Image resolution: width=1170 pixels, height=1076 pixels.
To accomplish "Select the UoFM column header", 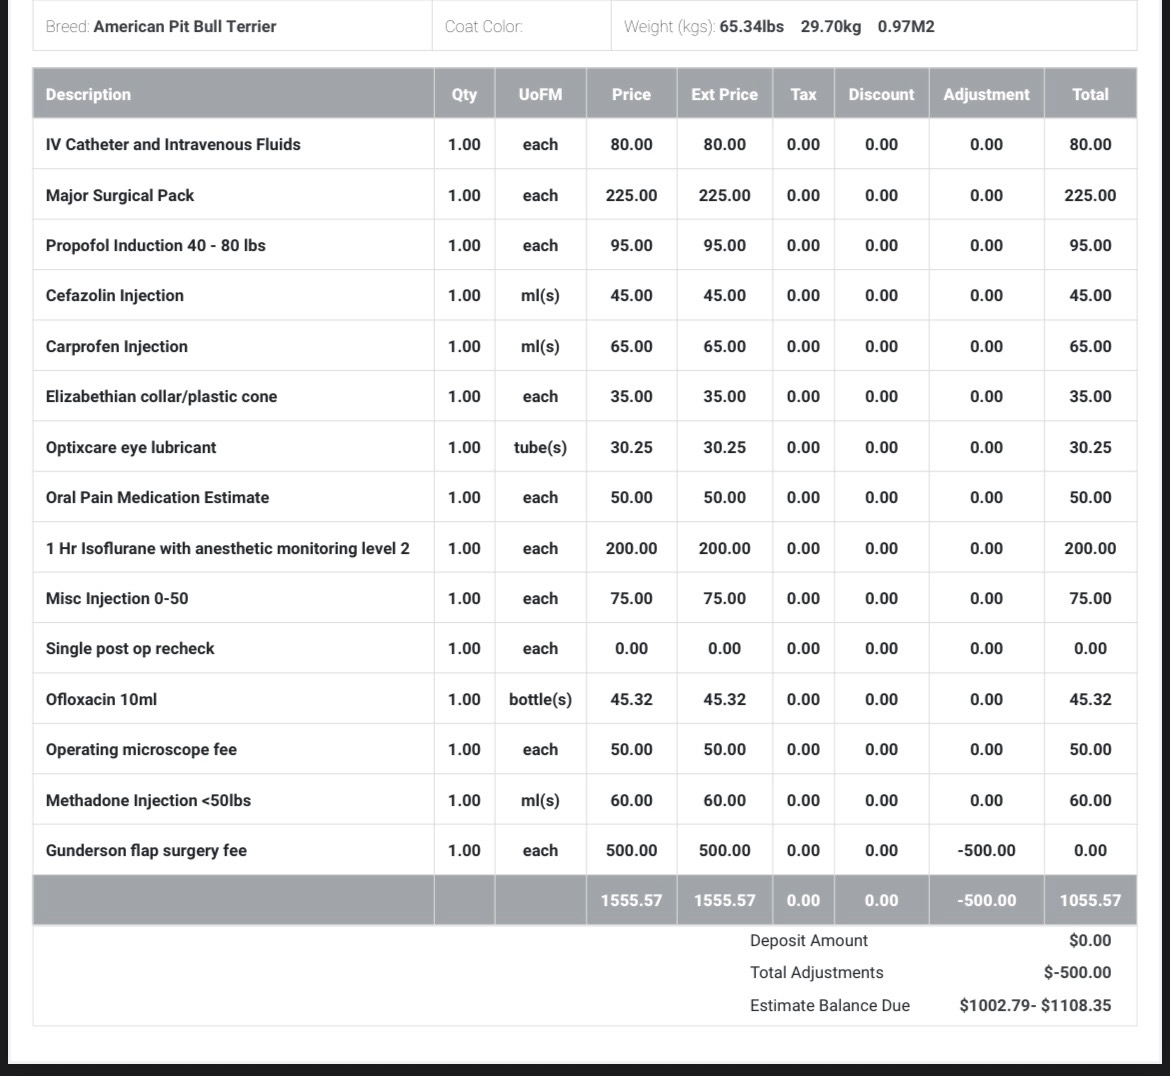I will 540,94.
